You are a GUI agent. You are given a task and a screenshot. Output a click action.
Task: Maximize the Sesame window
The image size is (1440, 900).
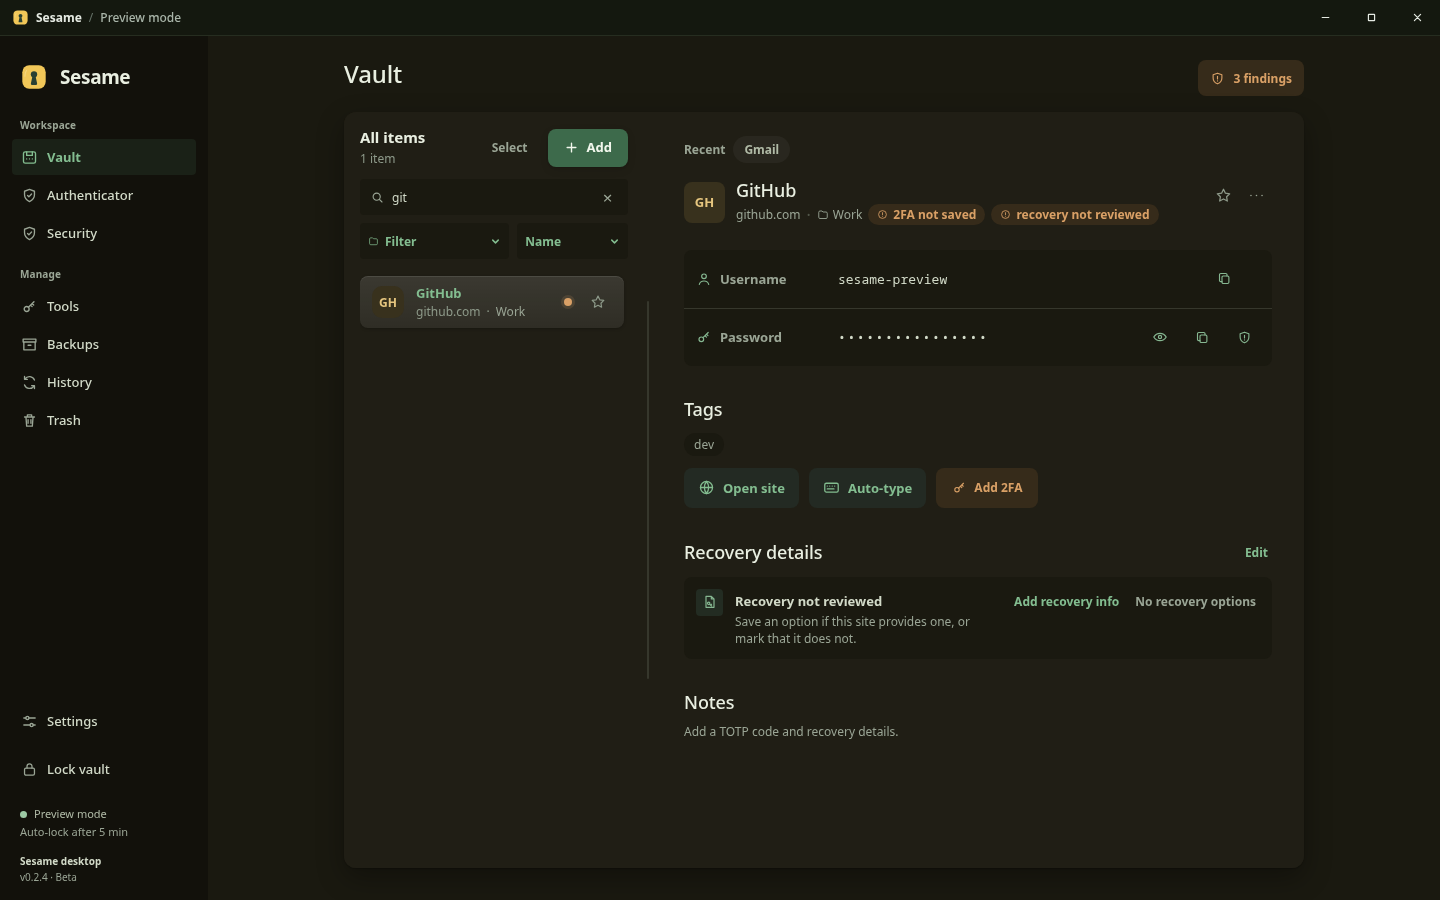tap(1371, 18)
